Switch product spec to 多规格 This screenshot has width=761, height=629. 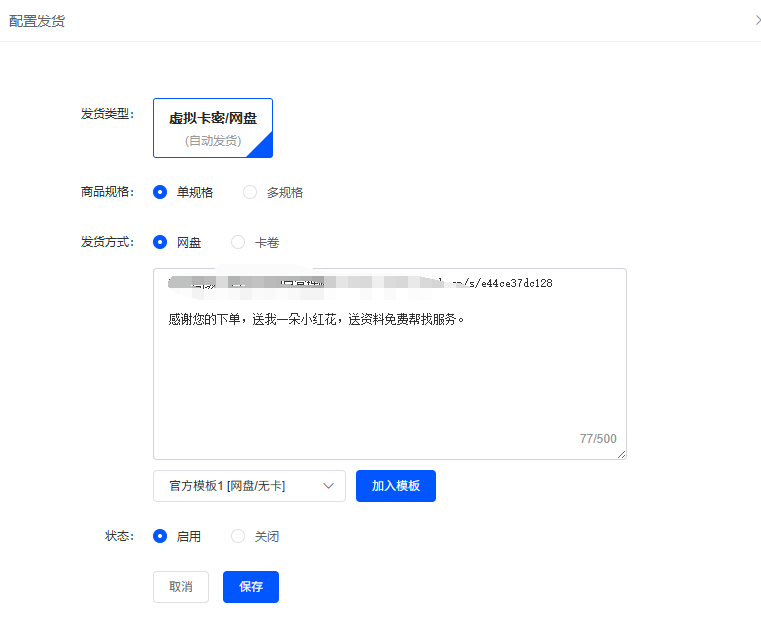click(250, 192)
